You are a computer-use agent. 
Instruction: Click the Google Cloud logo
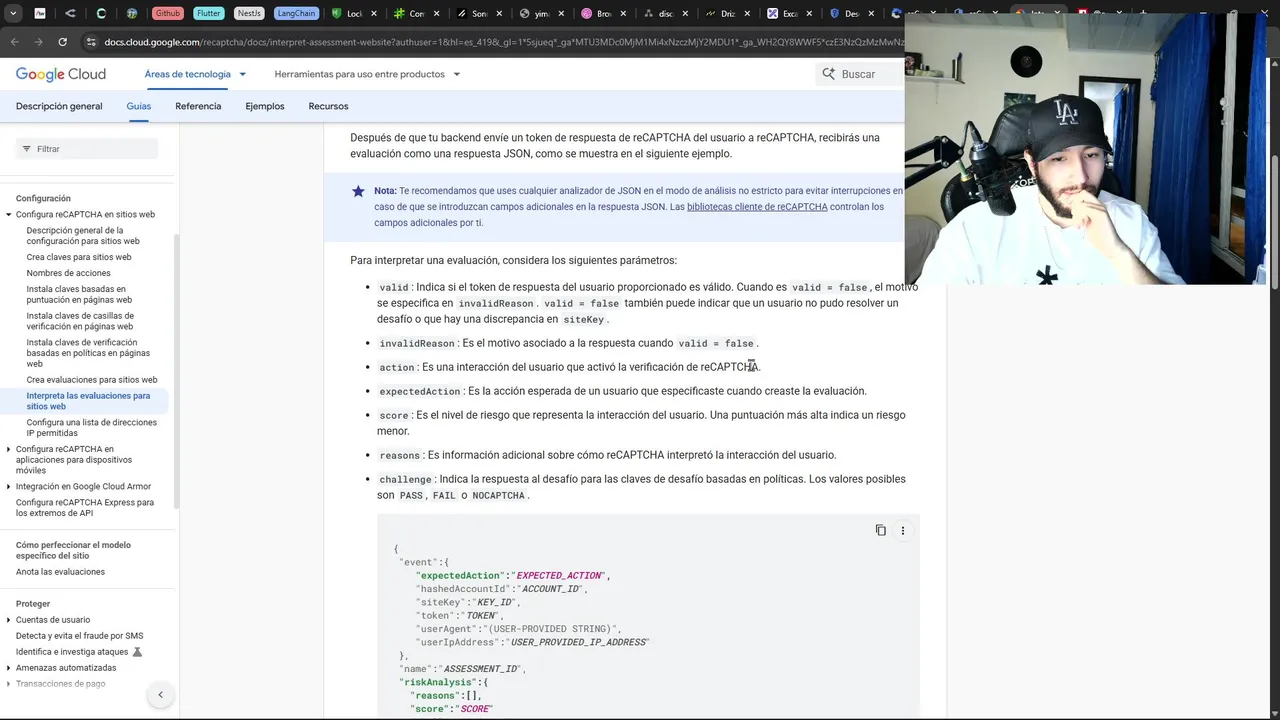click(60, 74)
